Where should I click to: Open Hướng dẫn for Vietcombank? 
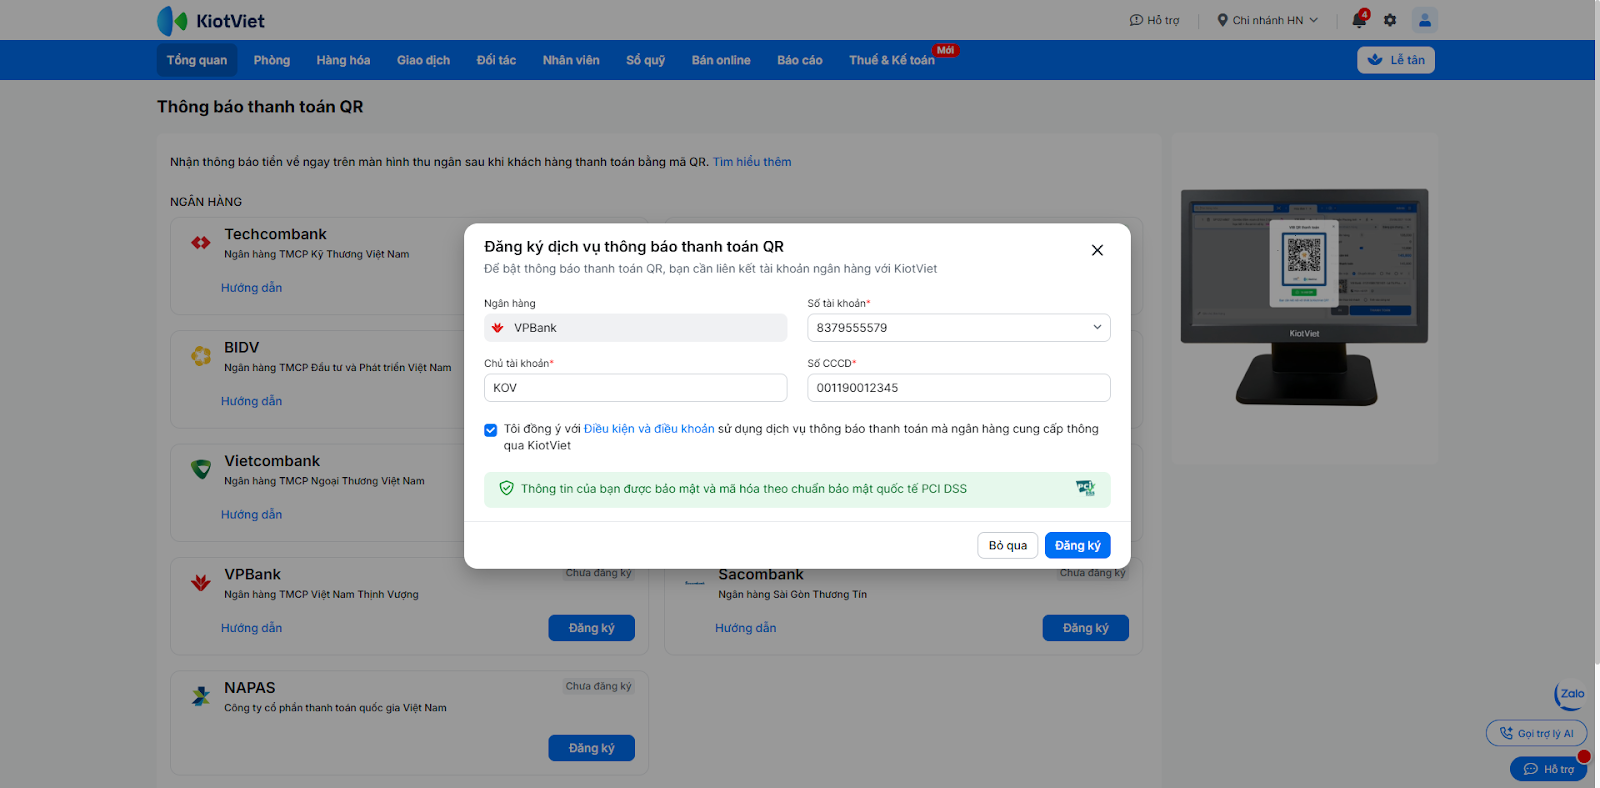[x=252, y=515]
